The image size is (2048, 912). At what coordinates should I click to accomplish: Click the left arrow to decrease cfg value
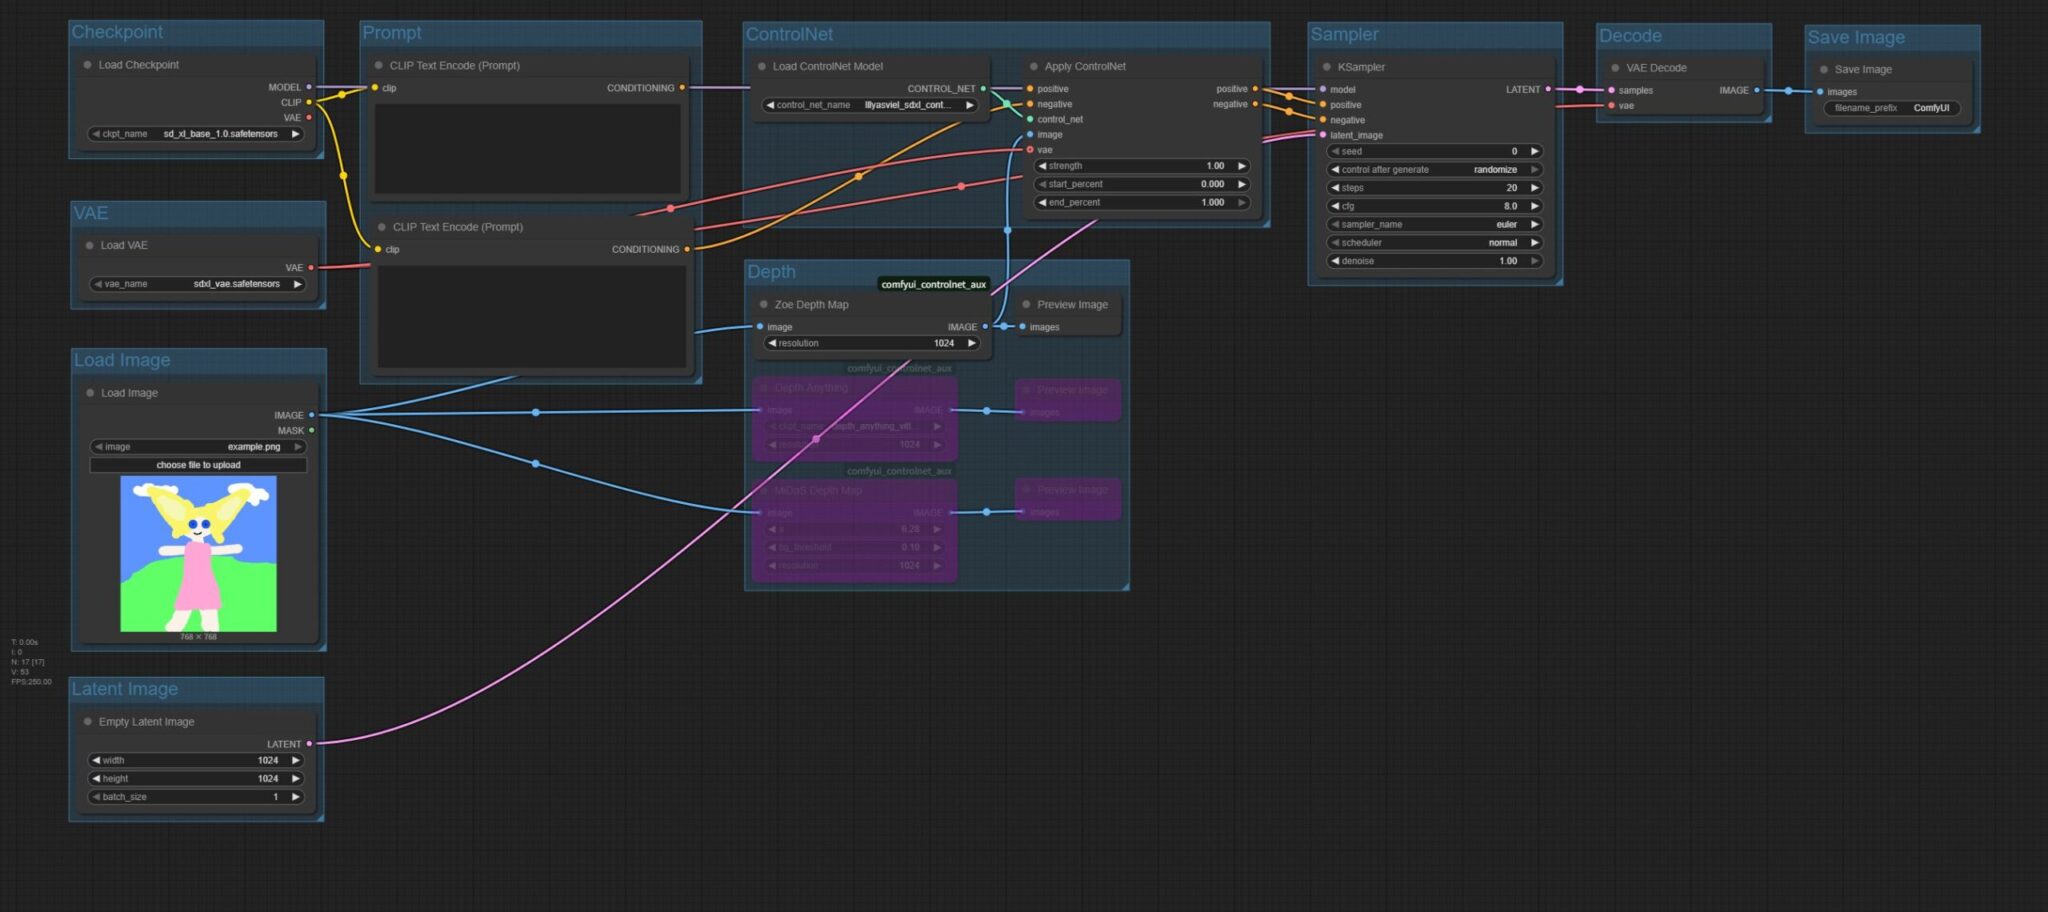pyautogui.click(x=1333, y=205)
